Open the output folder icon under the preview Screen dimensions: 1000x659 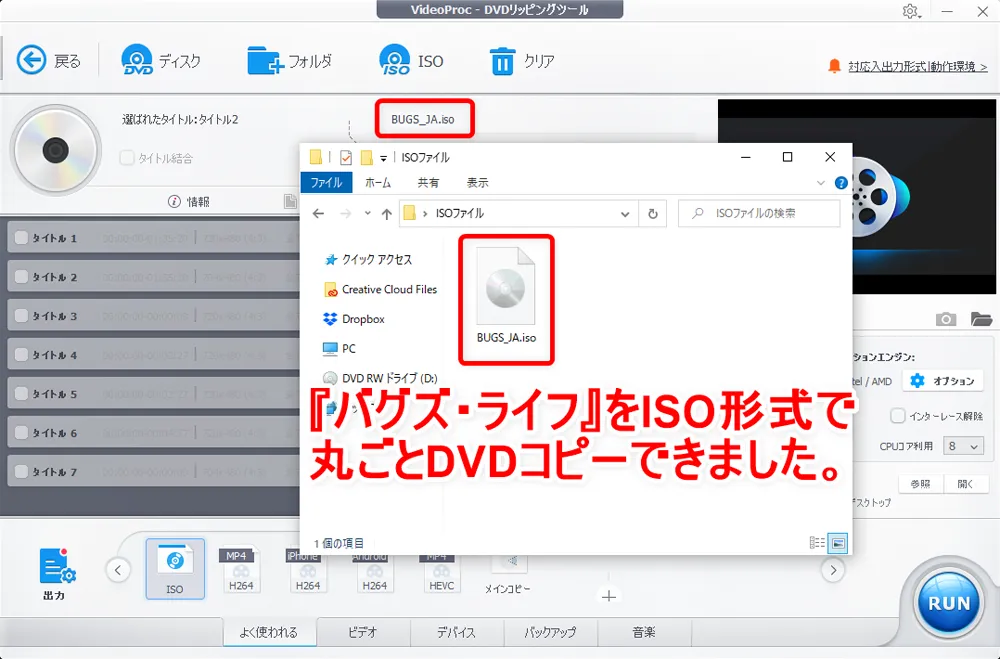981,318
